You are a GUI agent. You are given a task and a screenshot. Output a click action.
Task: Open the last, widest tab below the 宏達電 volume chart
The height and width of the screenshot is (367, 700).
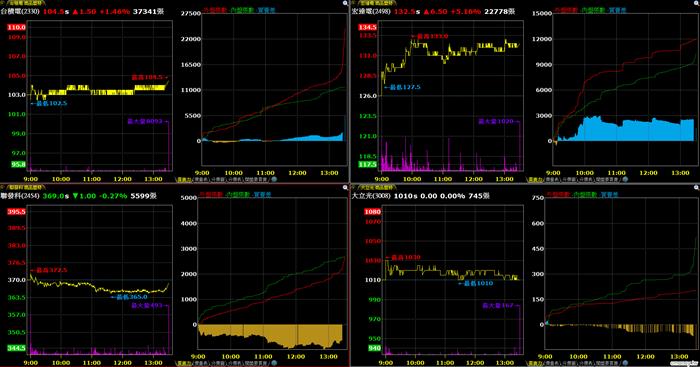tap(607, 179)
